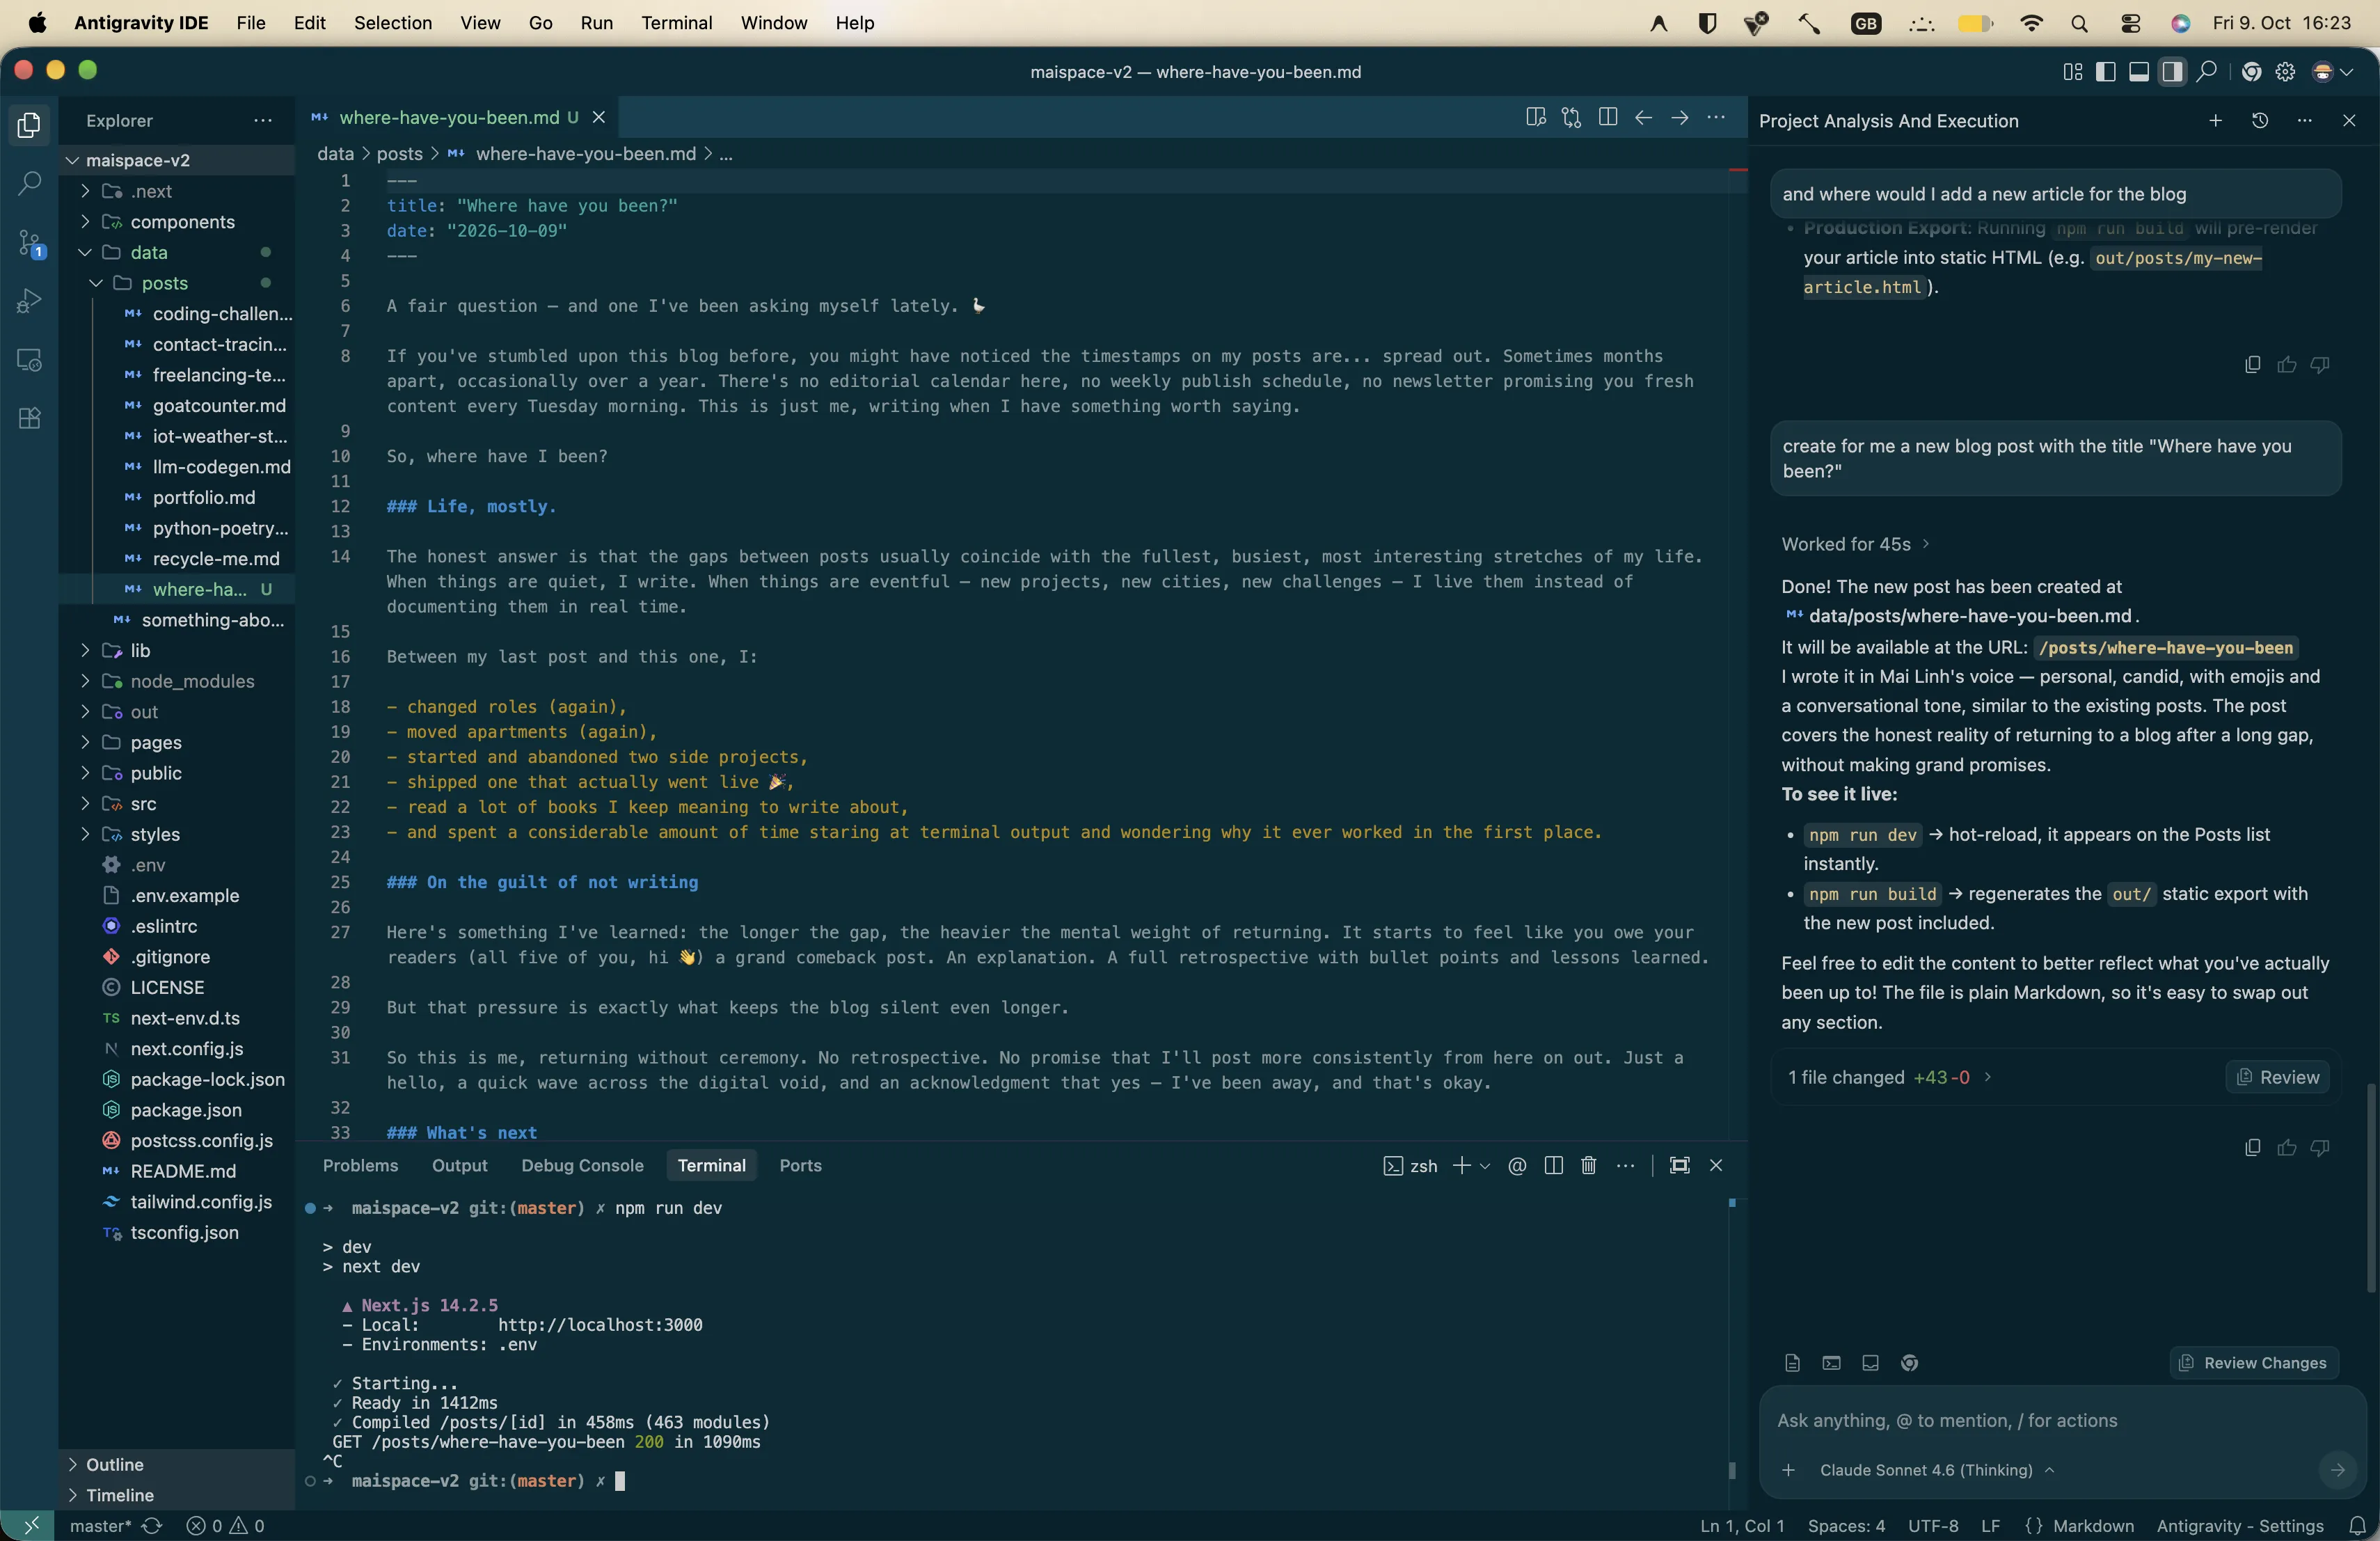Click the Review Changes button
2380x1541 pixels.
[x=2254, y=1362]
